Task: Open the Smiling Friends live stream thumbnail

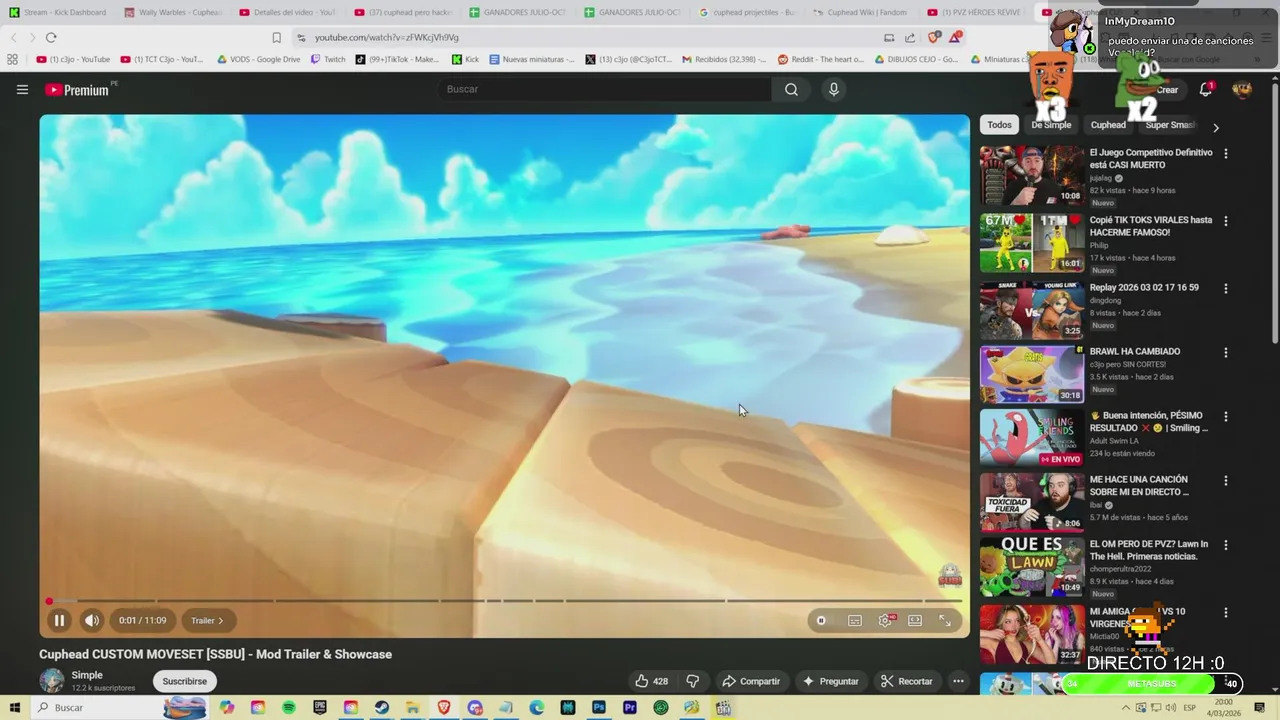Action: tap(1032, 438)
